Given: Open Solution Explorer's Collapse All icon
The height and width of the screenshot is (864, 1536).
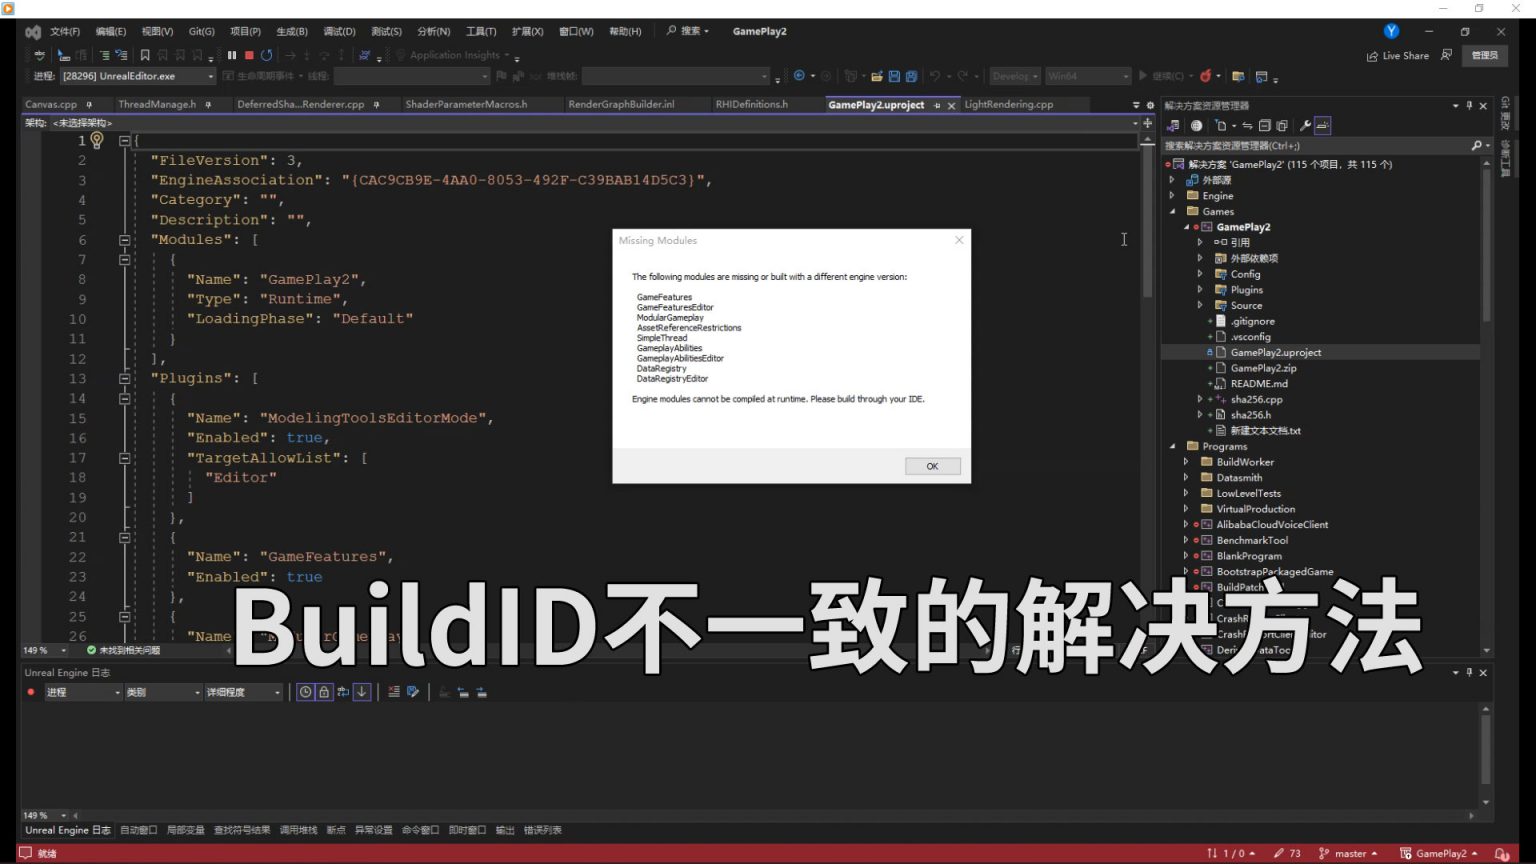Looking at the screenshot, I should pos(1265,125).
